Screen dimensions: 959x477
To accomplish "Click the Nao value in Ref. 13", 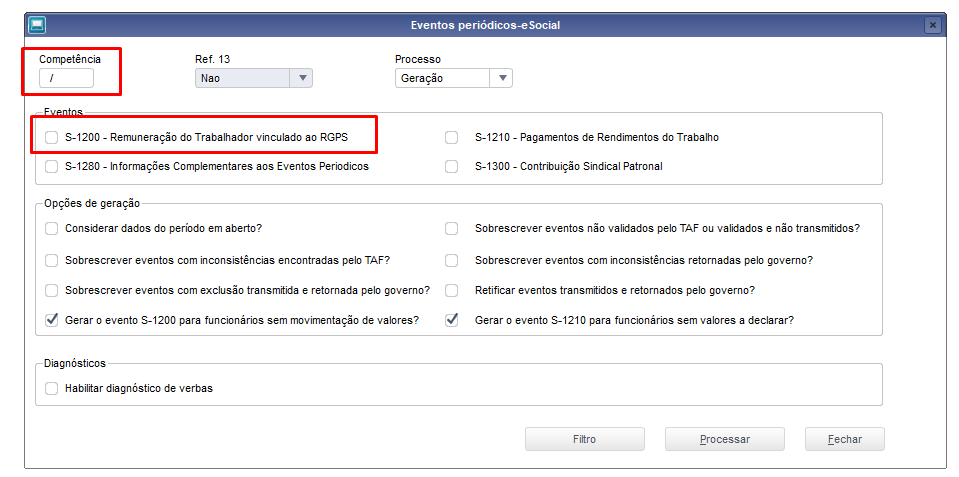I will pos(210,78).
